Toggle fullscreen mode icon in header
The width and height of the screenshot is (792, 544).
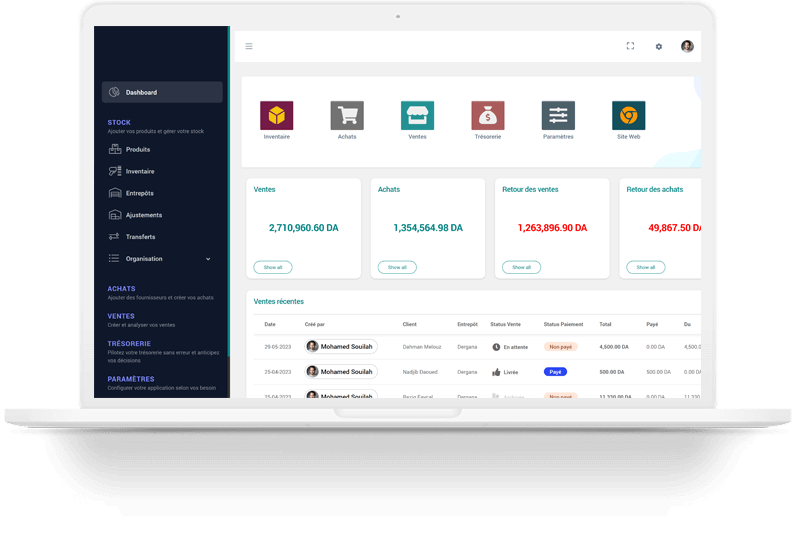click(630, 46)
